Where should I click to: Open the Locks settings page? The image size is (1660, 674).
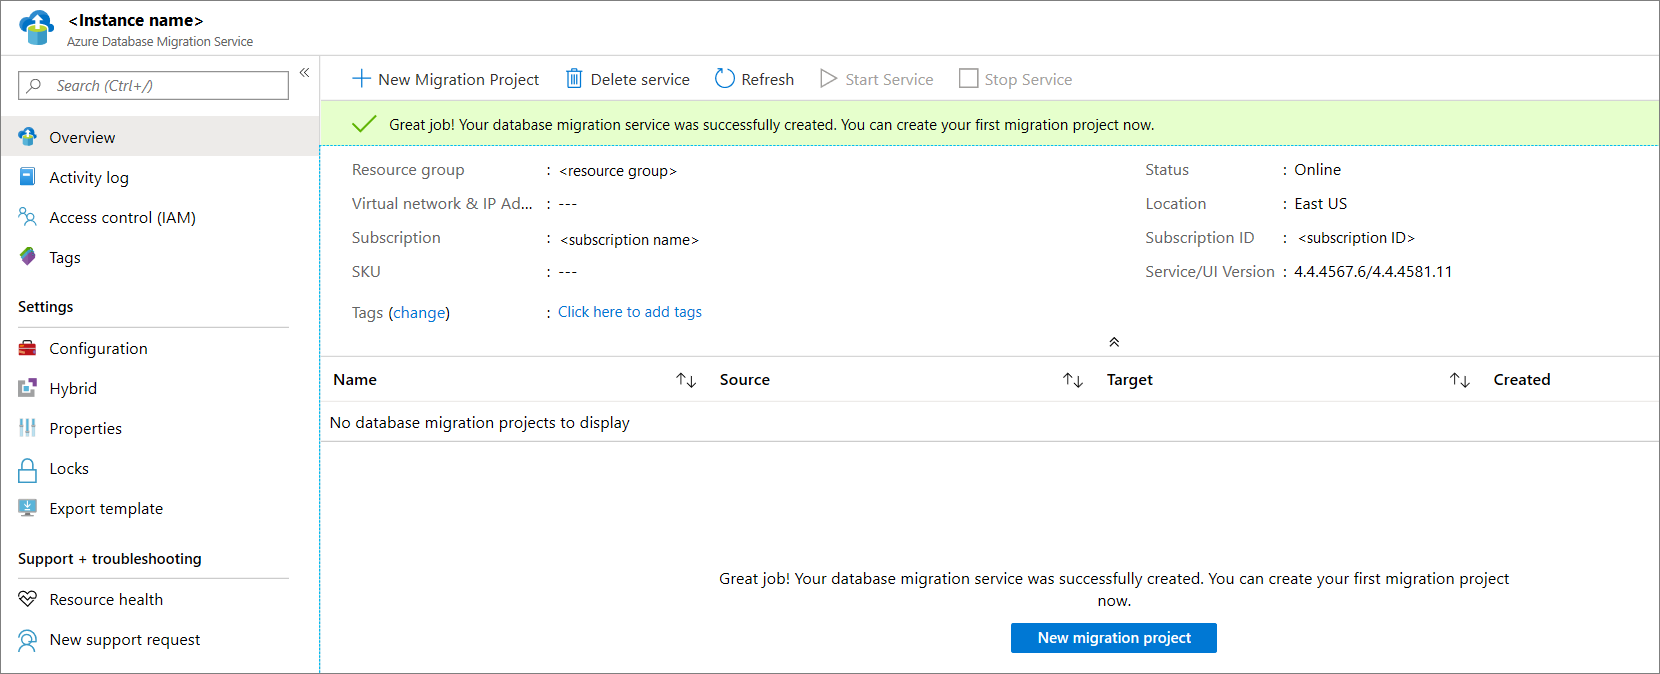[69, 469]
